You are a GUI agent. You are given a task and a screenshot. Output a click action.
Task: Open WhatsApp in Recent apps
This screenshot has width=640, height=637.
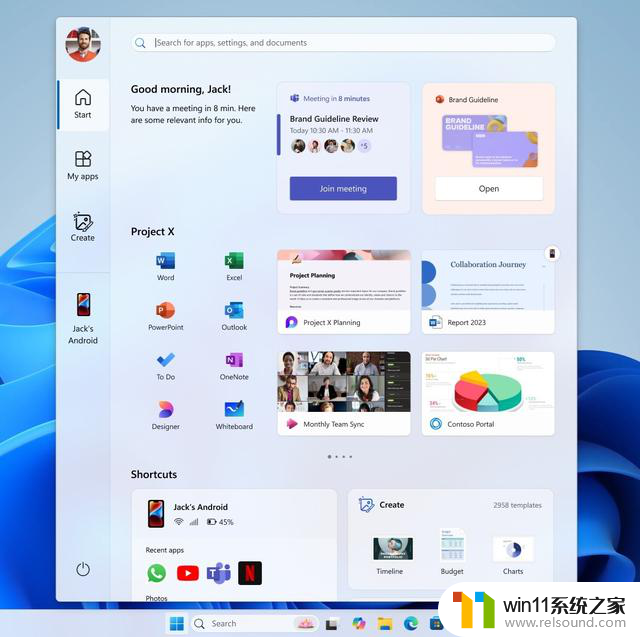pyautogui.click(x=157, y=573)
